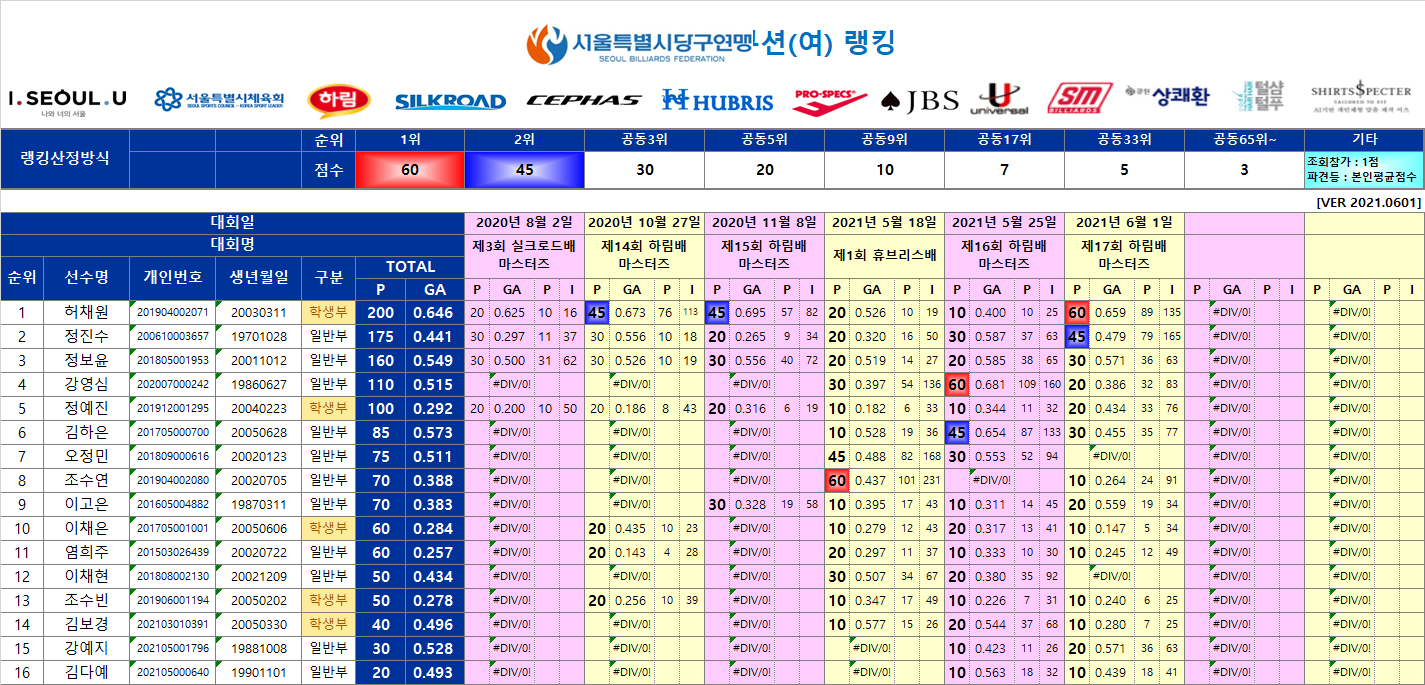This screenshot has width=1425, height=685.
Task: Click the red 1위 score cell showing 60
Action: 410,170
